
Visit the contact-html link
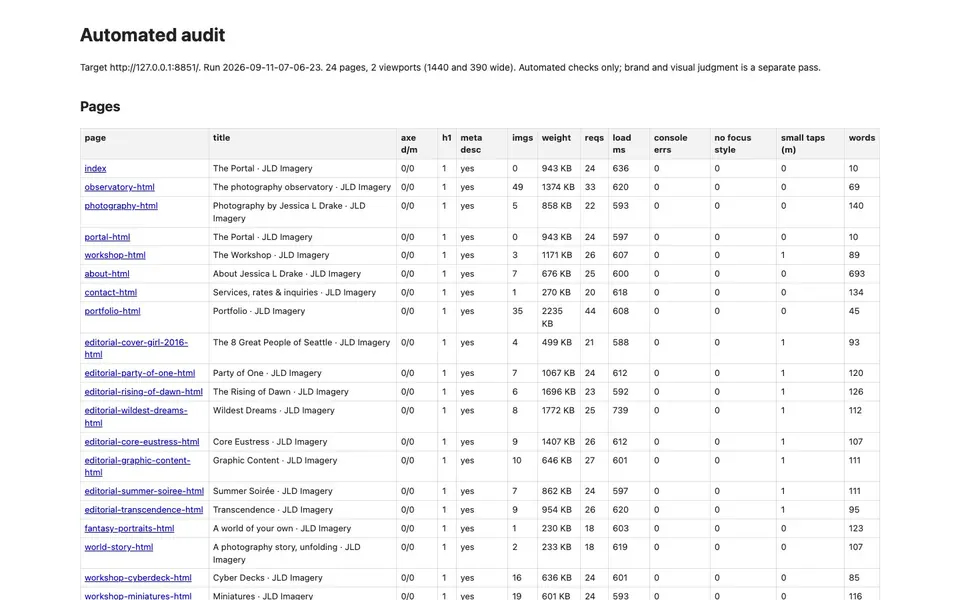click(111, 293)
